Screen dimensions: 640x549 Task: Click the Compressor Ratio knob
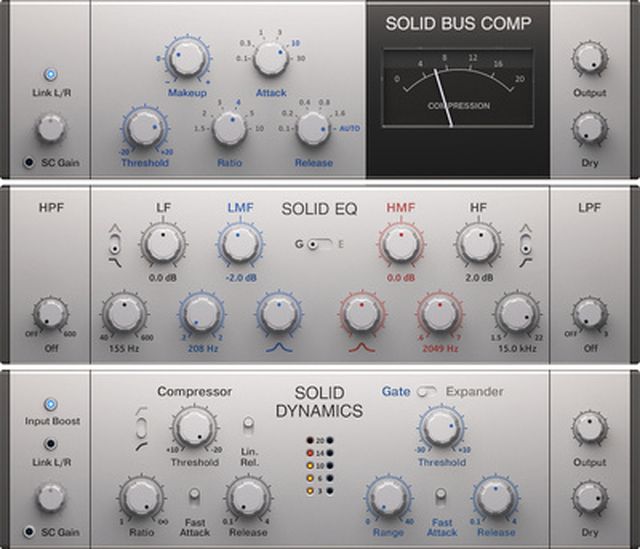click(x=141, y=499)
